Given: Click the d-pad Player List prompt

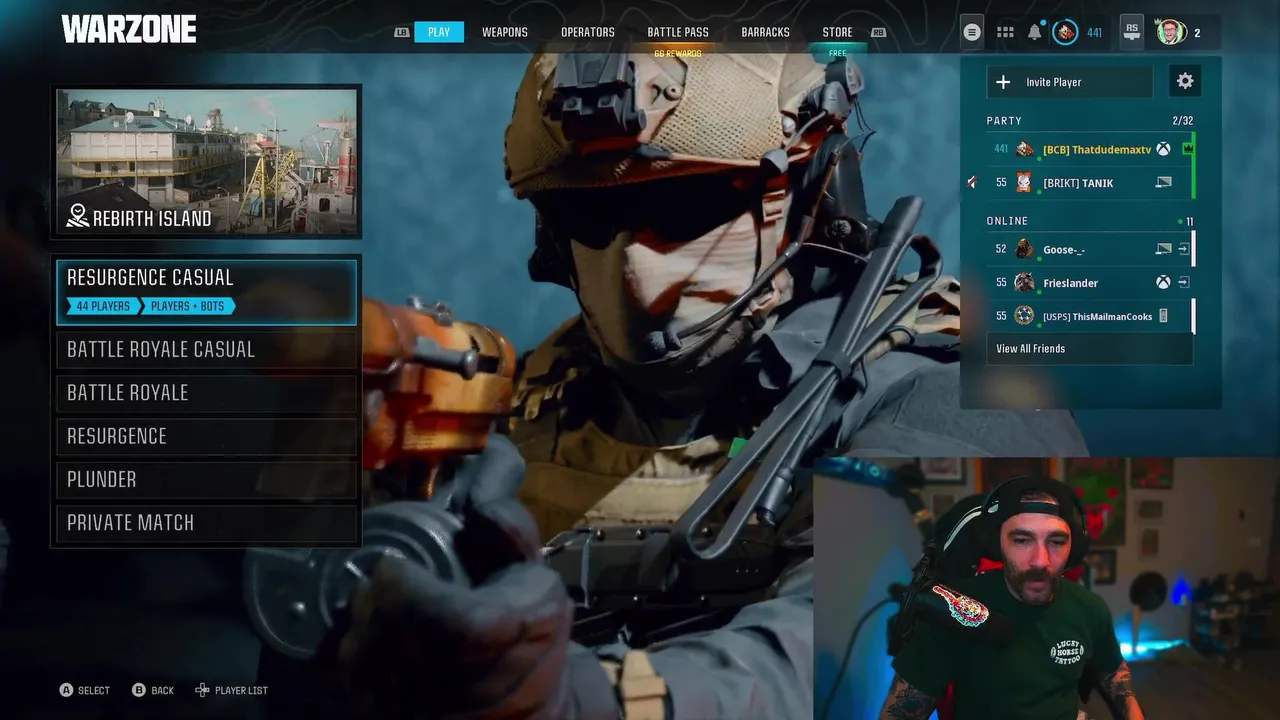Looking at the screenshot, I should tap(231, 690).
